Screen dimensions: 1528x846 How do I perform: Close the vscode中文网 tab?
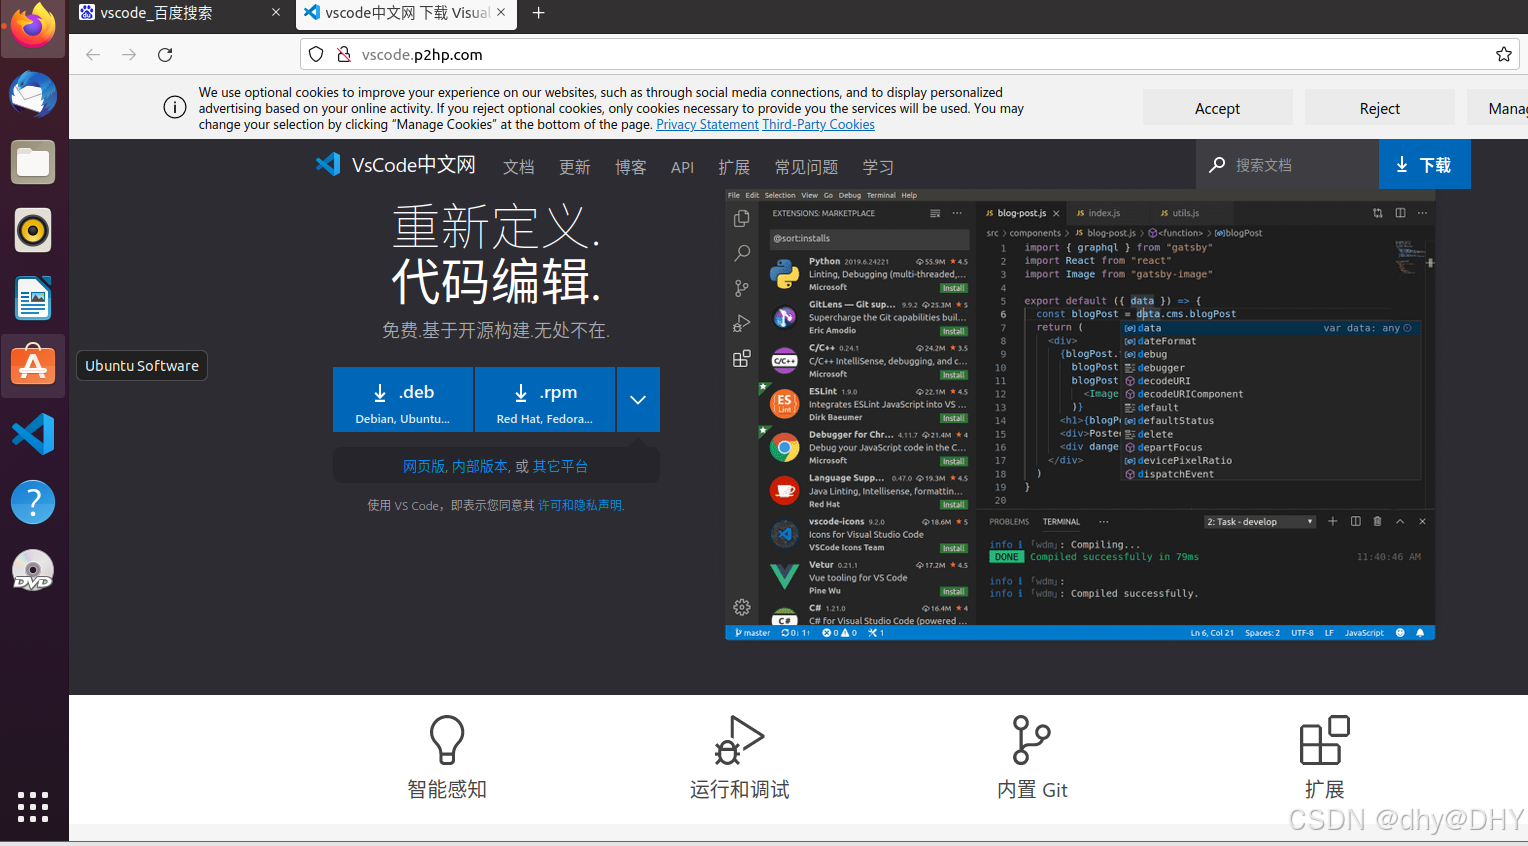coord(501,13)
